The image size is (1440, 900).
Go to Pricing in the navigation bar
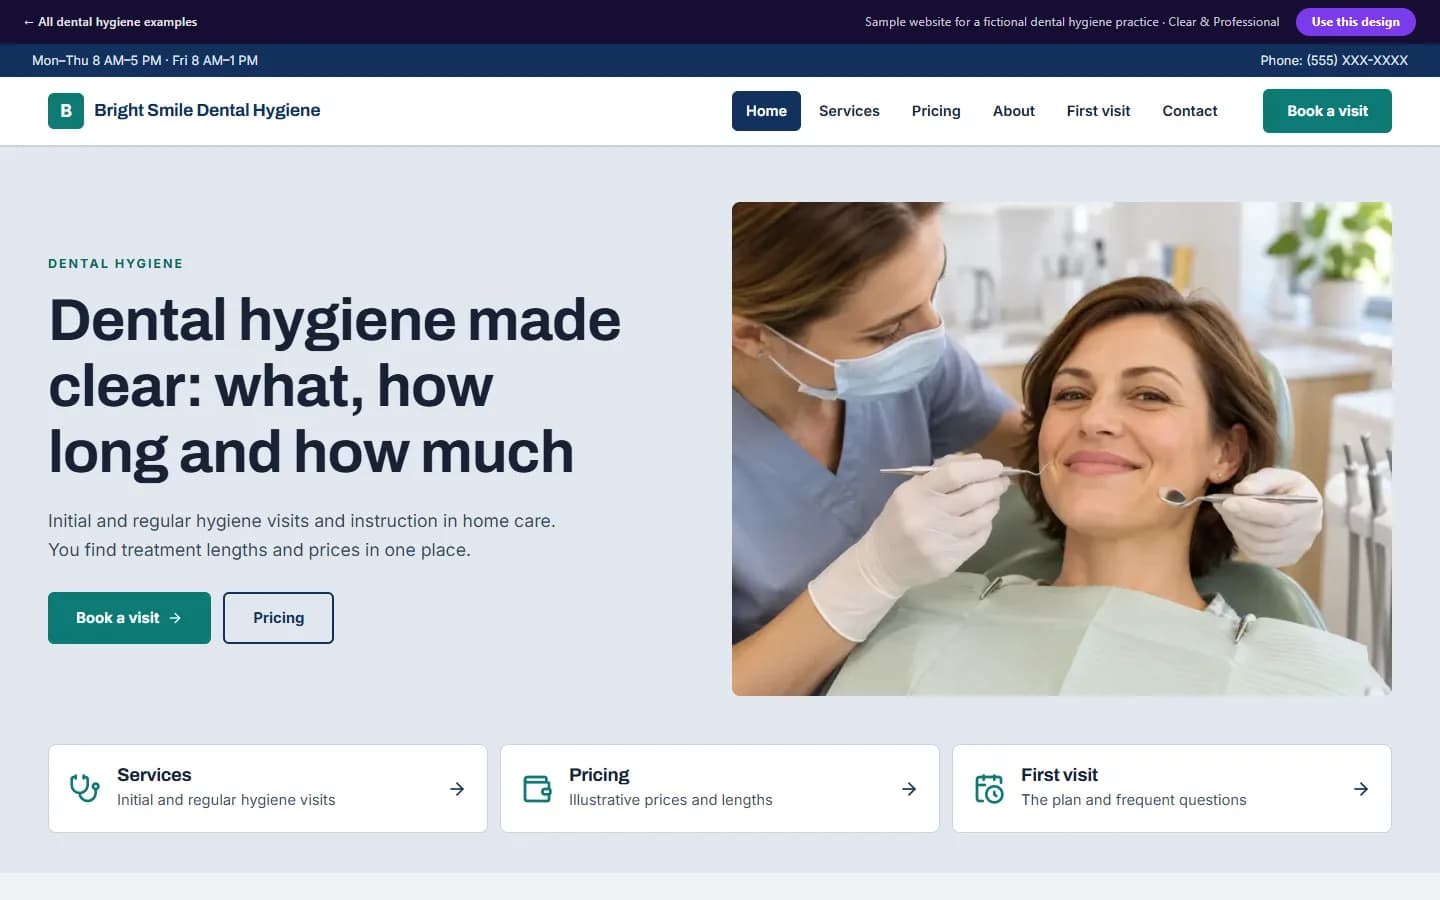tap(936, 111)
